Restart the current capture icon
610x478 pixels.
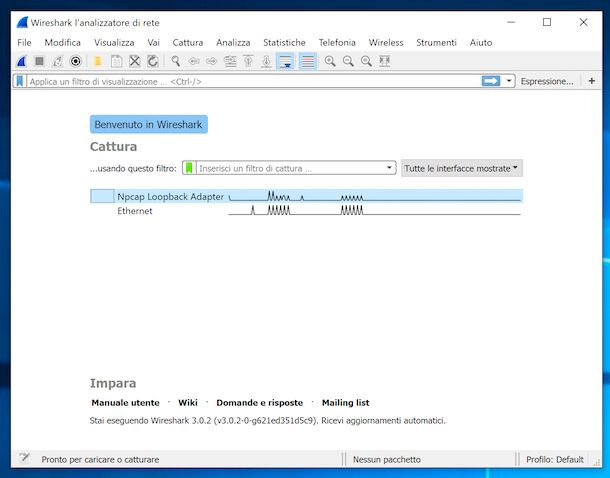pyautogui.click(x=58, y=61)
